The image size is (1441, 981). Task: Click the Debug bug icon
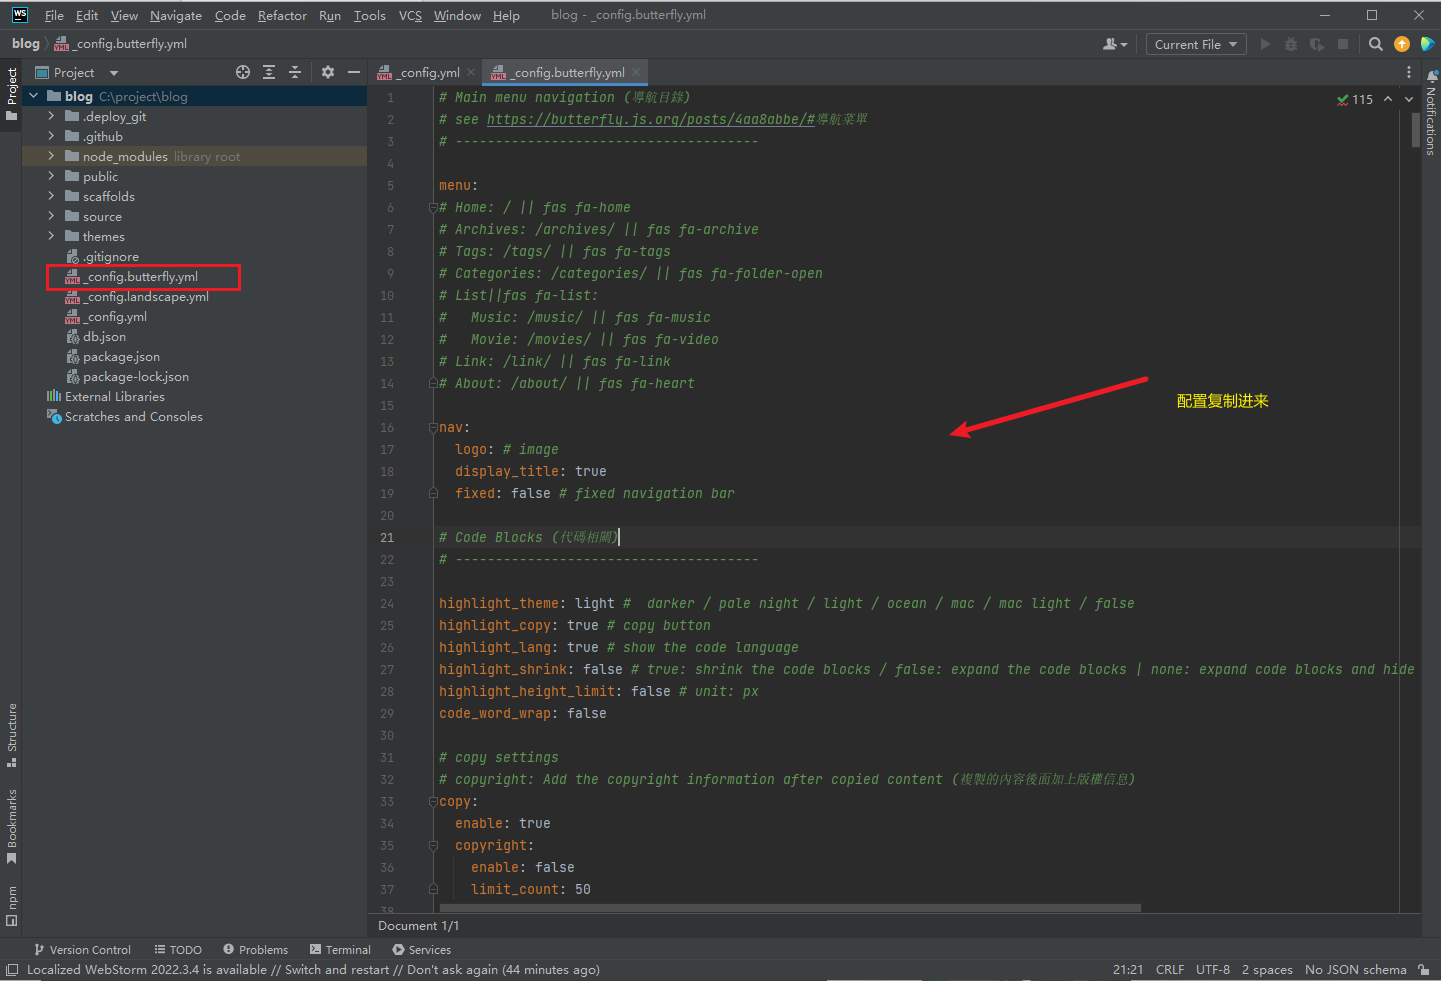tap(1291, 44)
